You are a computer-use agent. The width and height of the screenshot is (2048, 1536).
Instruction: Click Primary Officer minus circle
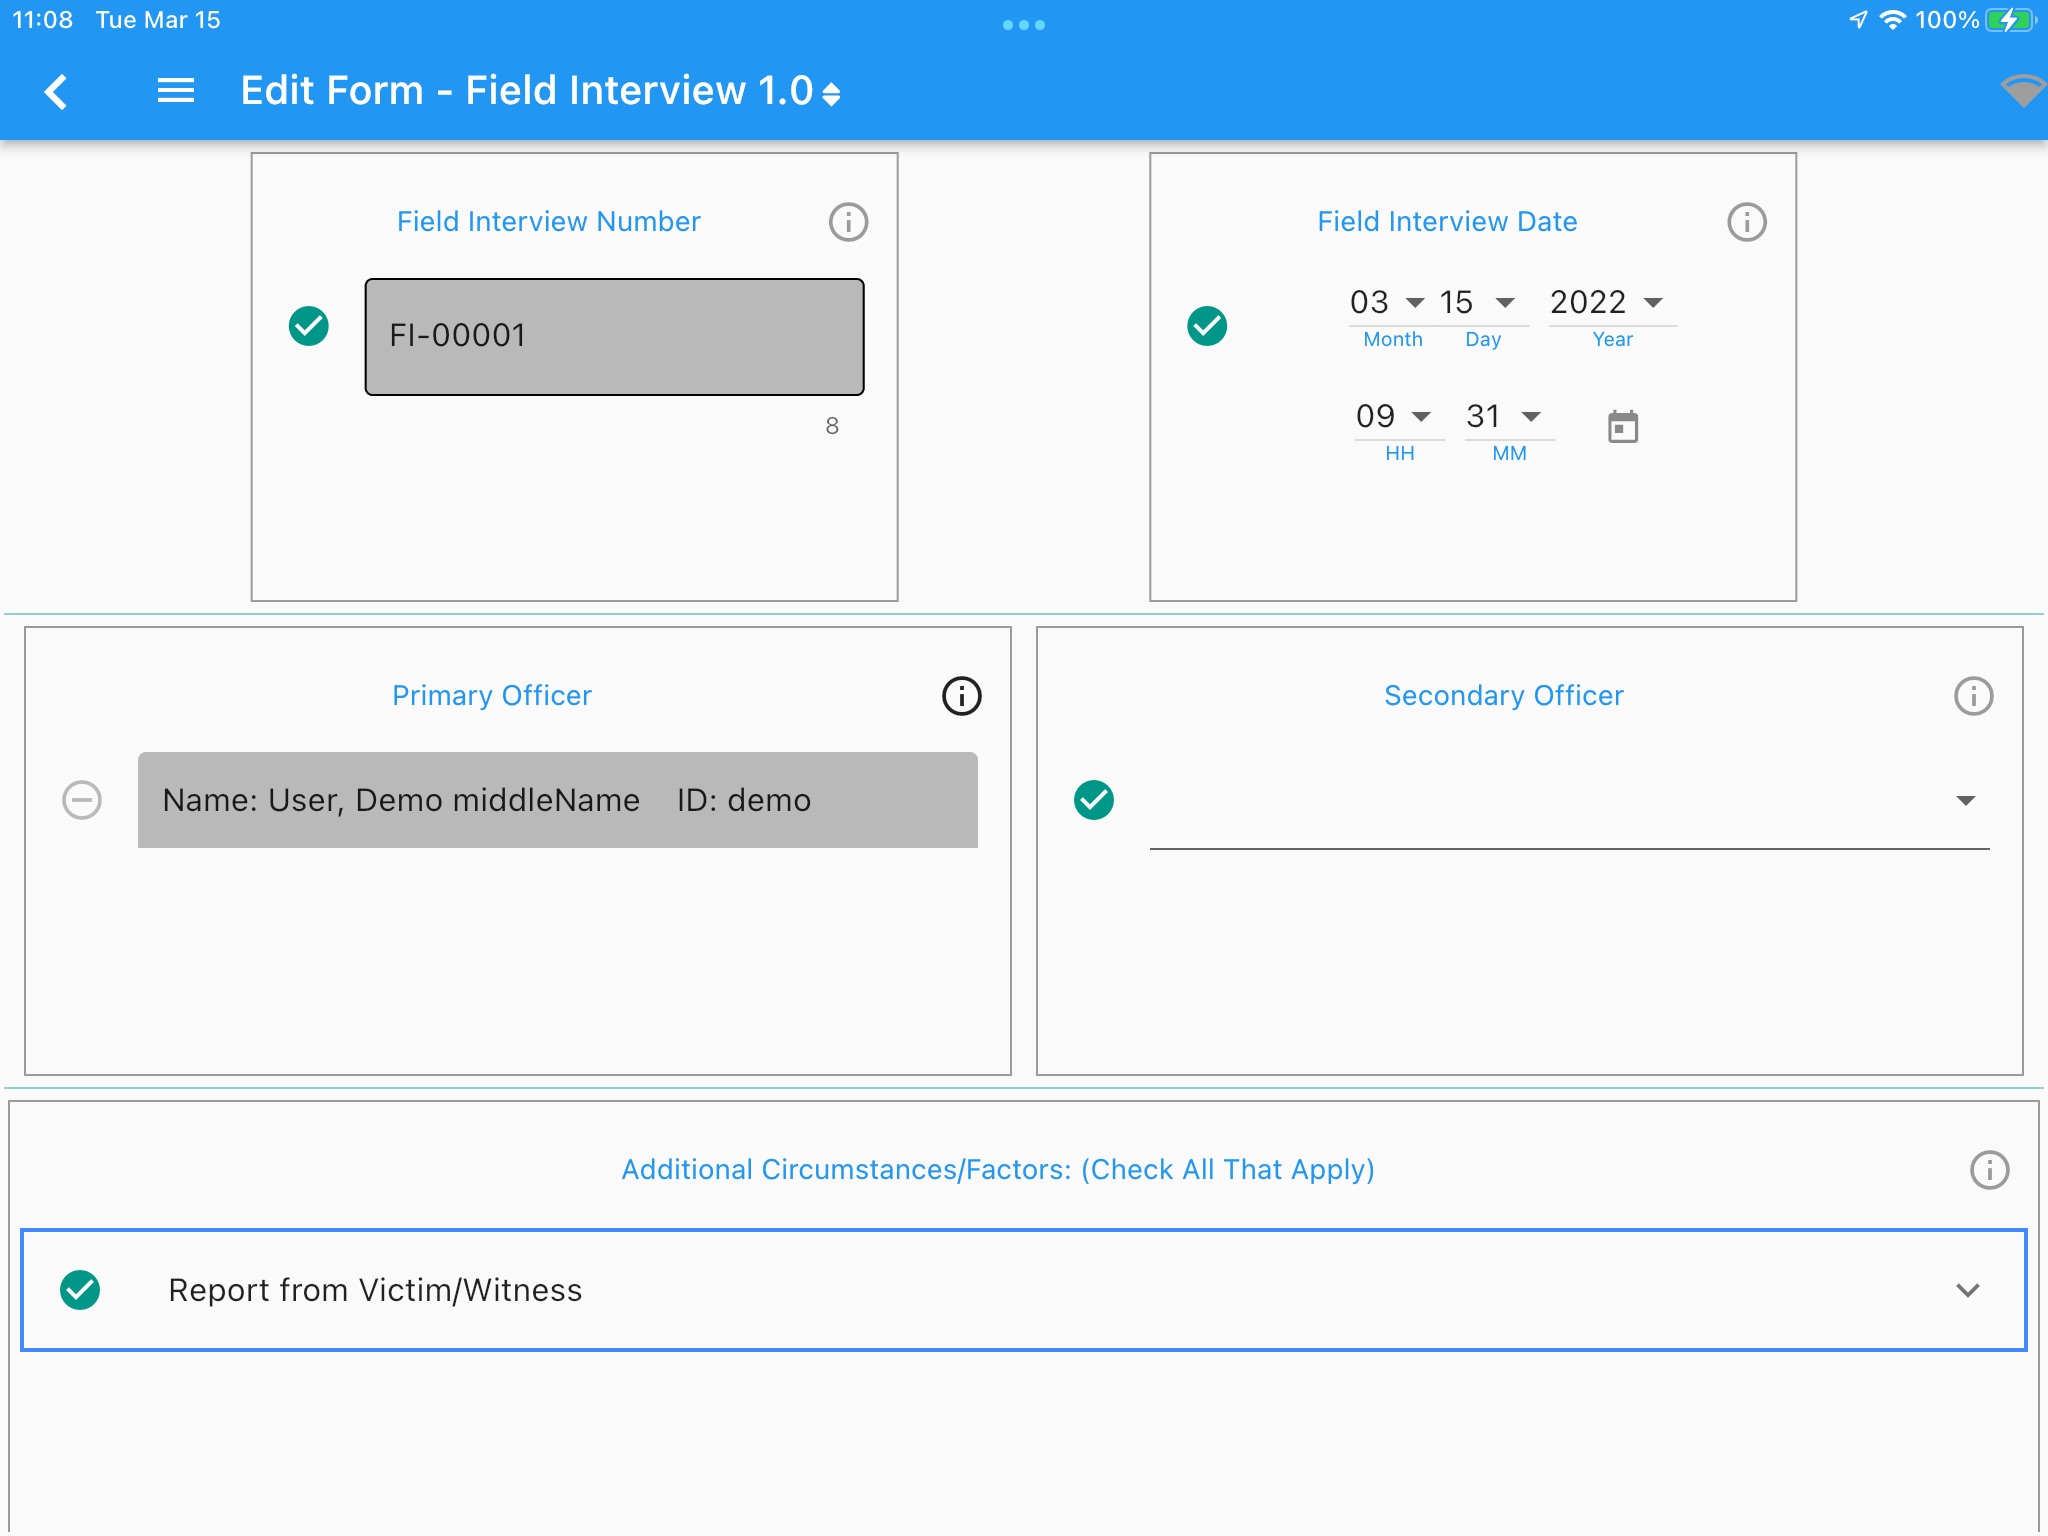click(82, 800)
